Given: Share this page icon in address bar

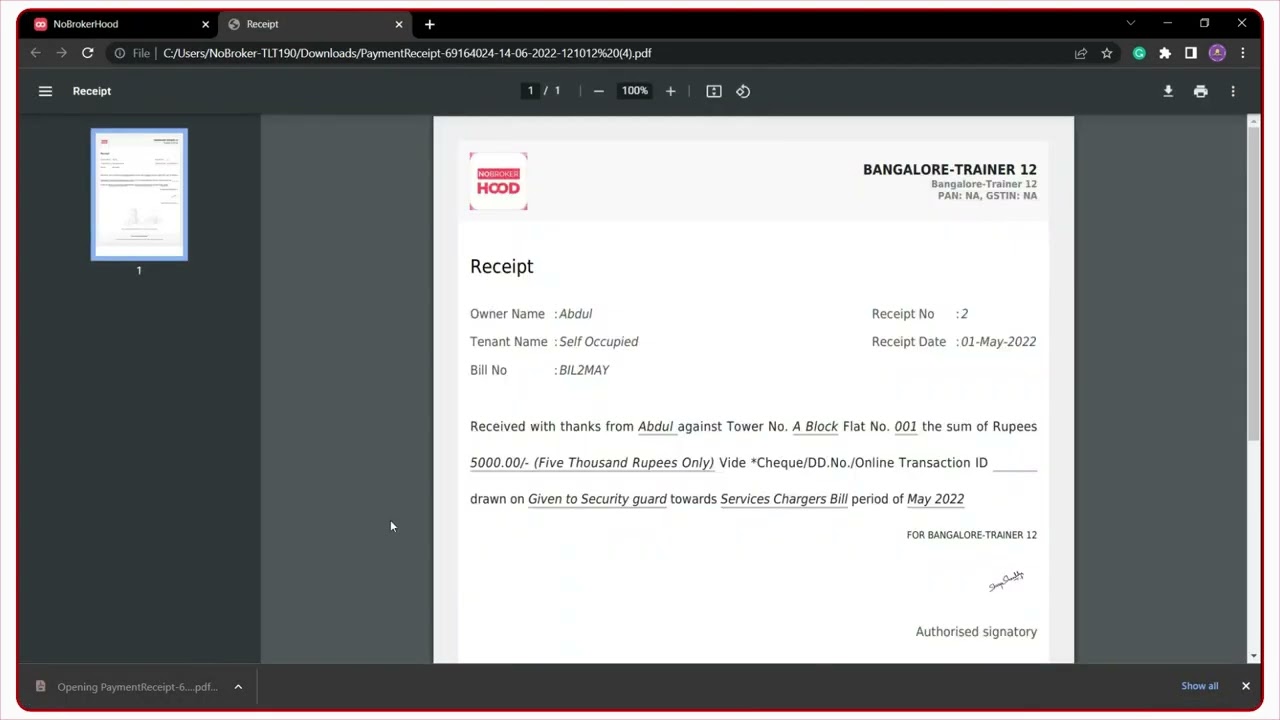Looking at the screenshot, I should point(1081,53).
